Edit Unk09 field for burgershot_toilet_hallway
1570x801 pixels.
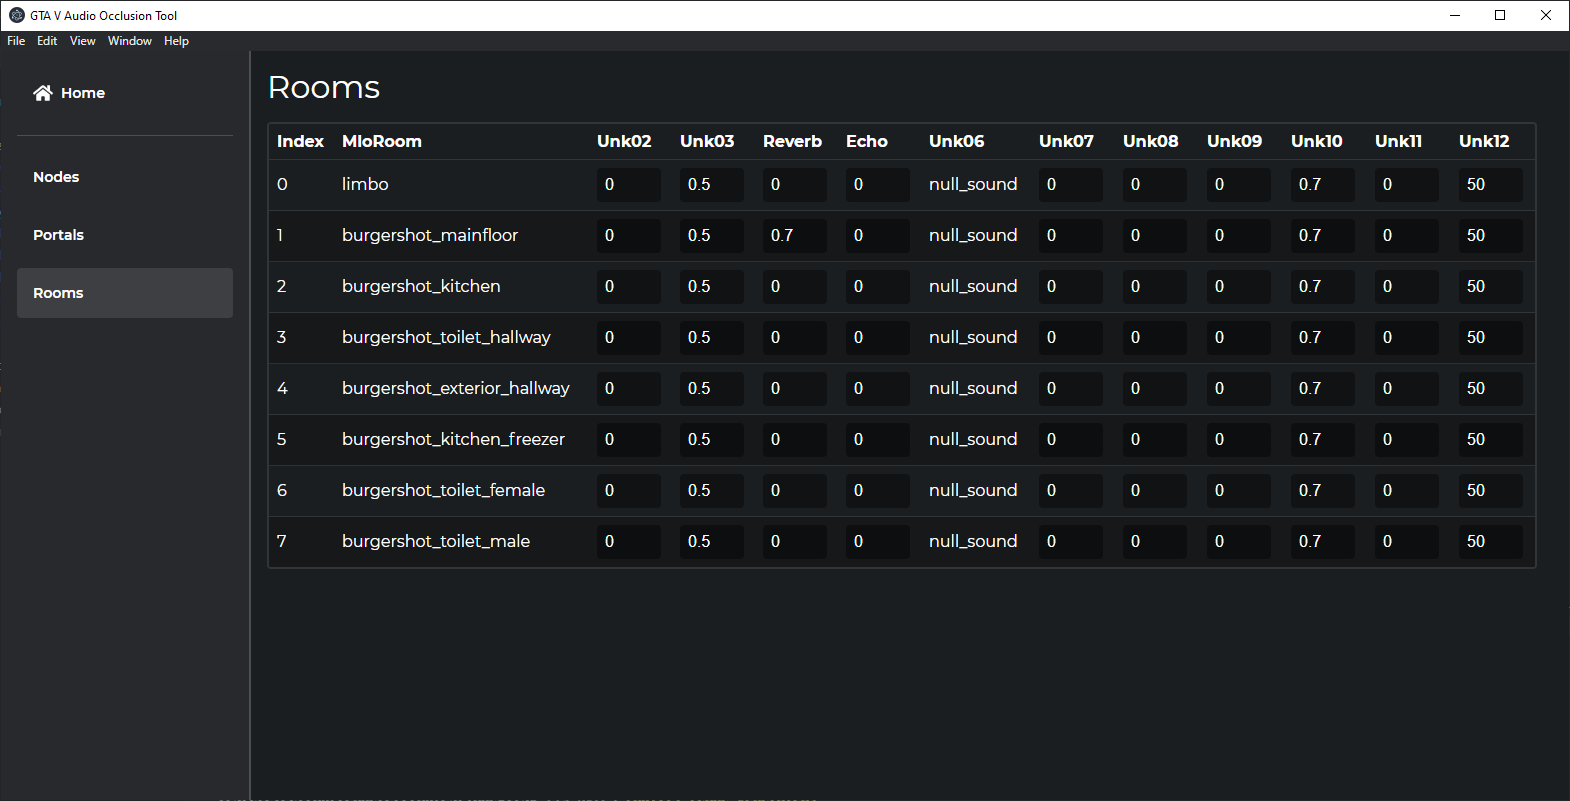[1238, 338]
